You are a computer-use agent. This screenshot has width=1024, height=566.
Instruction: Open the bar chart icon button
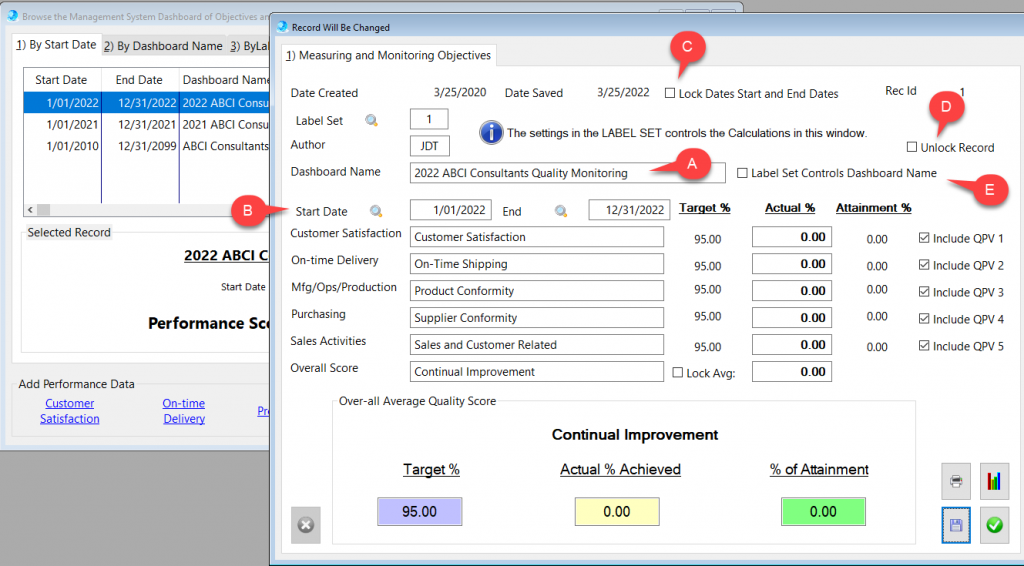(994, 482)
